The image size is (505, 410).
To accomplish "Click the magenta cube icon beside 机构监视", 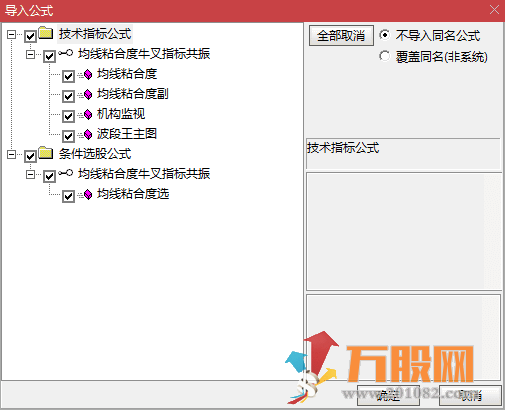I will point(88,115).
